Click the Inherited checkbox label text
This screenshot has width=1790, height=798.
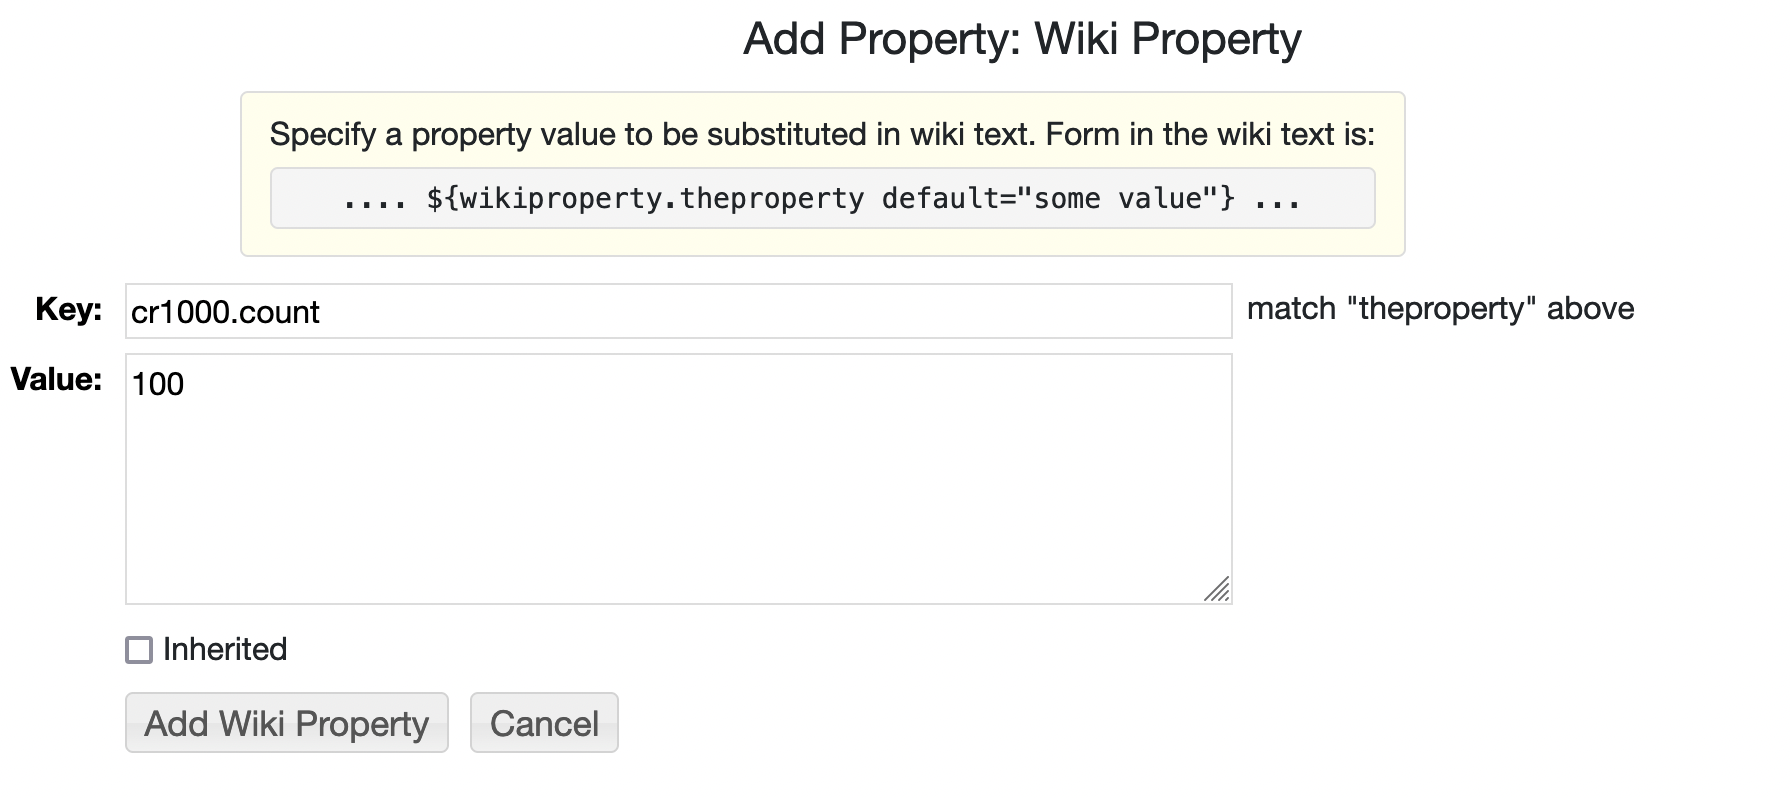[x=225, y=650]
